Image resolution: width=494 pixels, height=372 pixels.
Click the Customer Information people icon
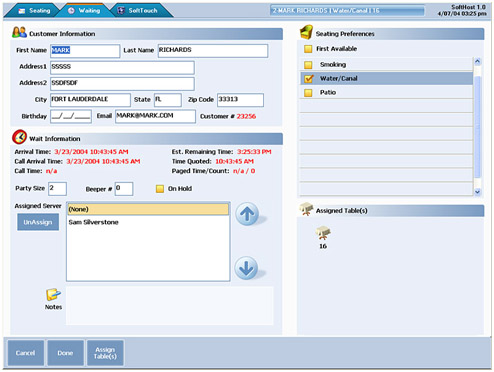[x=19, y=32]
